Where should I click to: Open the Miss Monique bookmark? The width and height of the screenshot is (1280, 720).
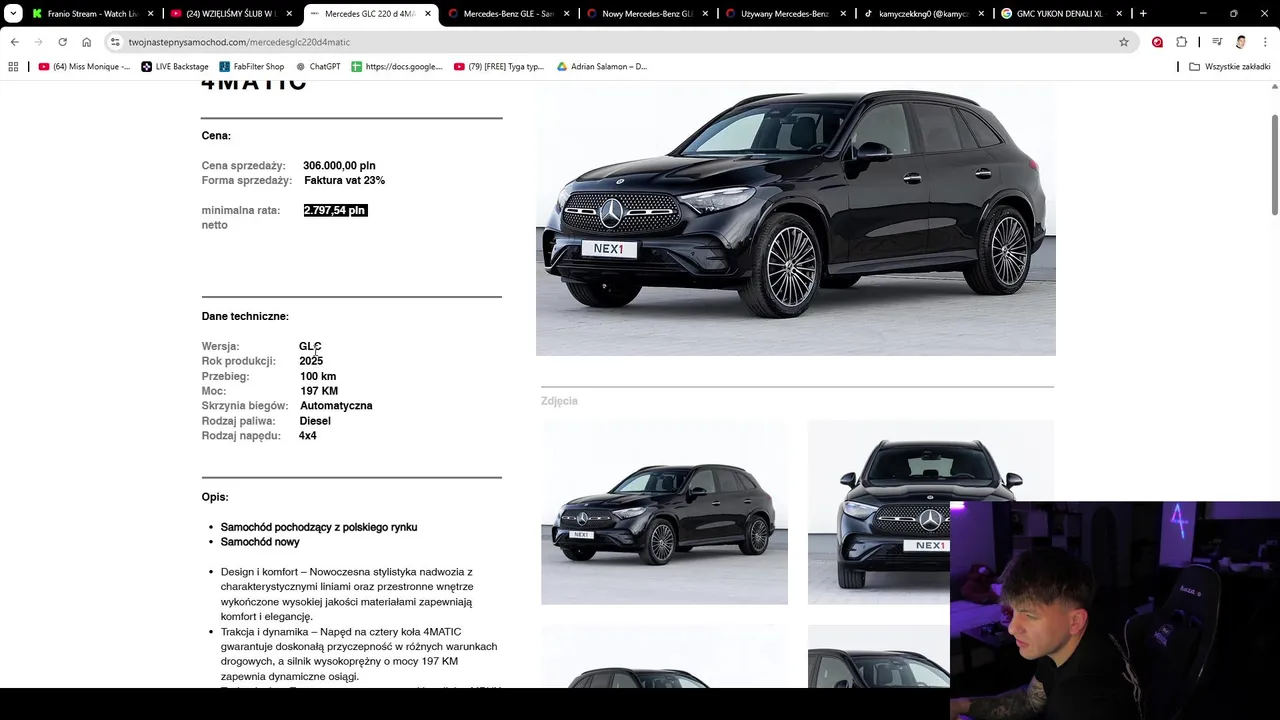point(84,67)
